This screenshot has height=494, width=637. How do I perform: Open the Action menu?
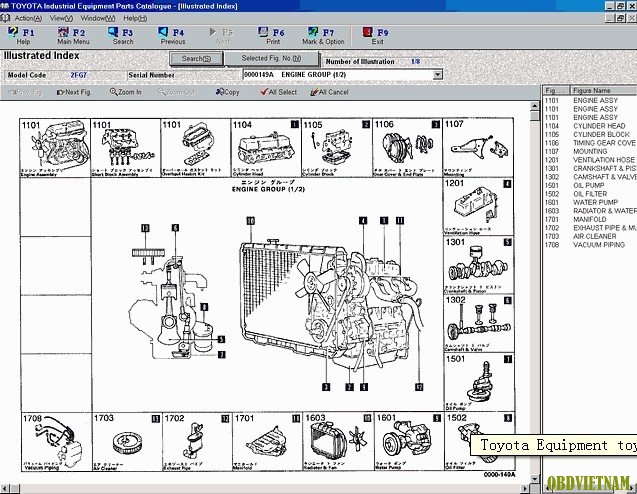tap(28, 18)
